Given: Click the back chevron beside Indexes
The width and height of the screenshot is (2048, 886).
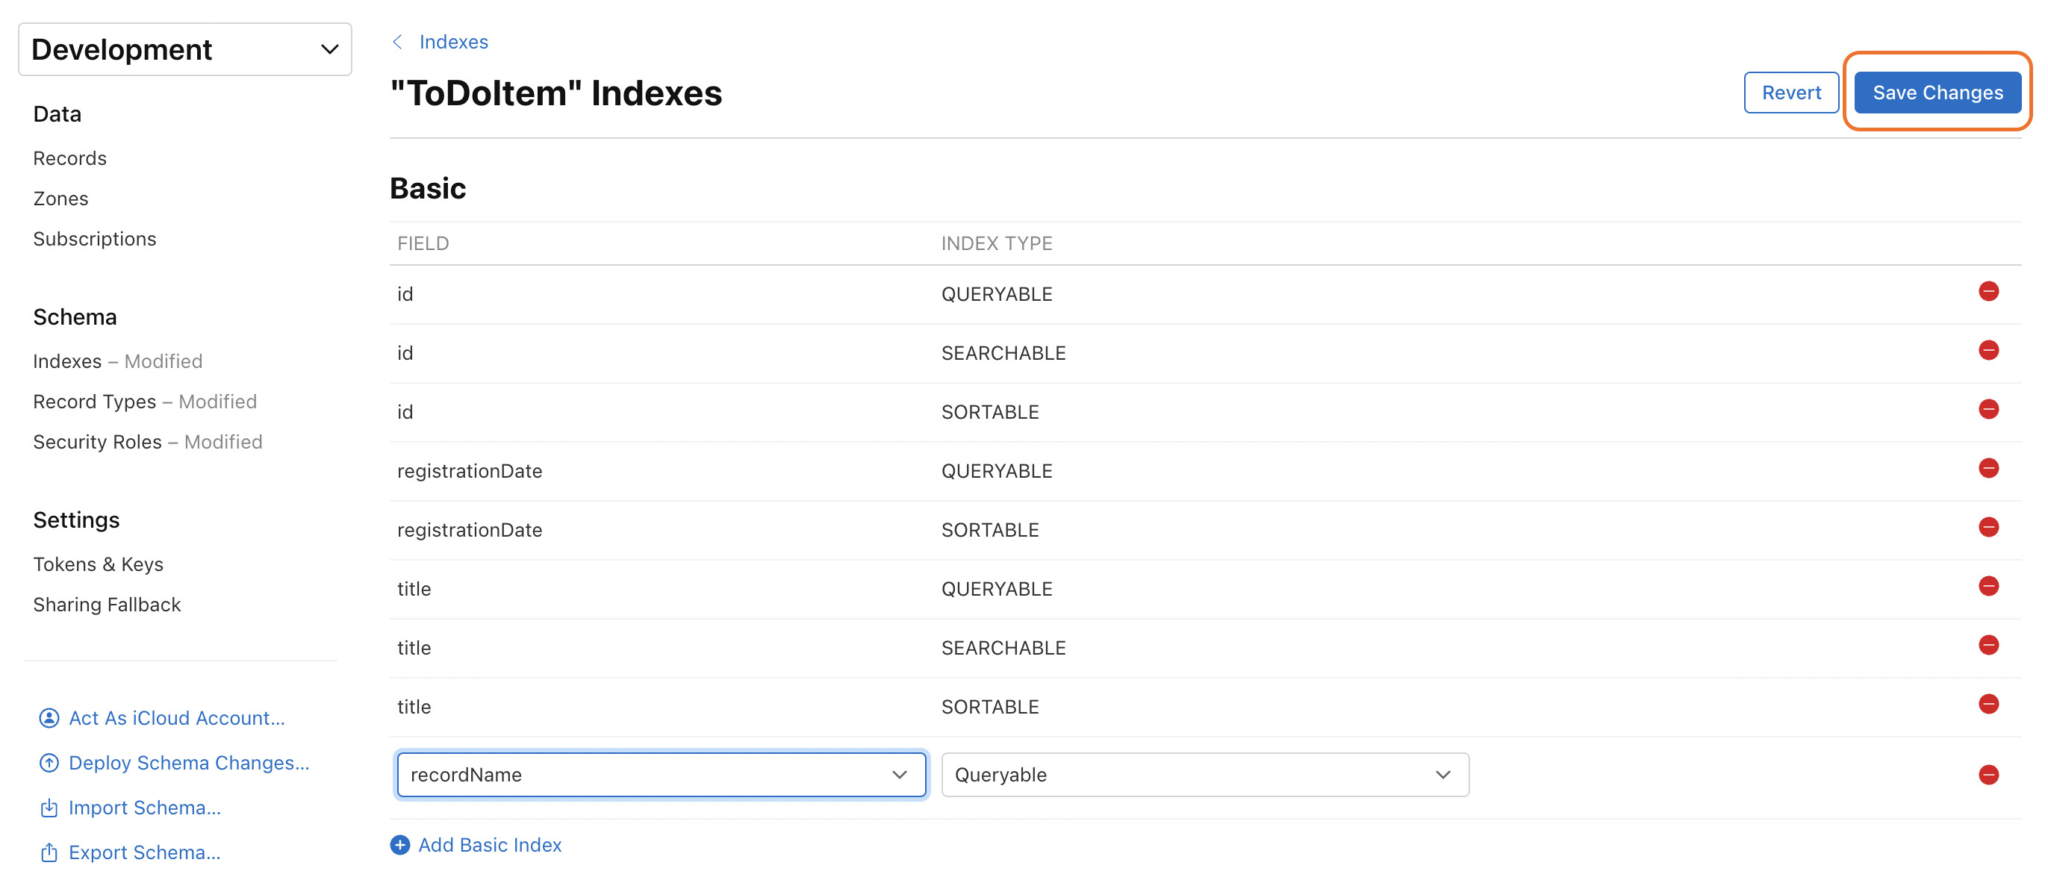Looking at the screenshot, I should 398,42.
